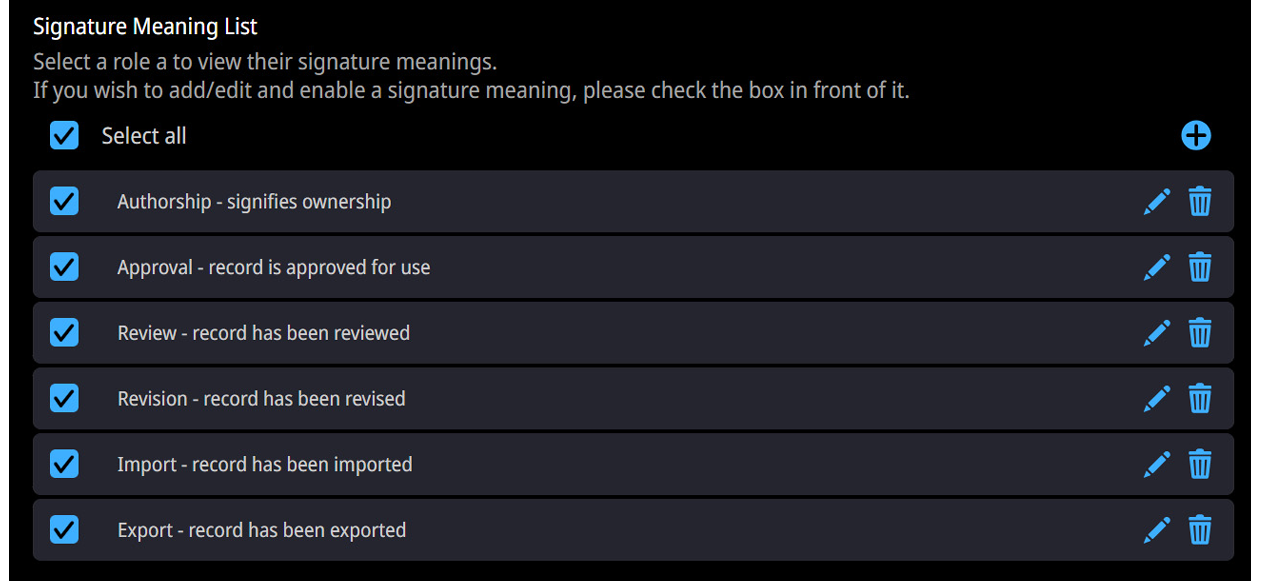Click pencil icon for Review row

[1157, 333]
